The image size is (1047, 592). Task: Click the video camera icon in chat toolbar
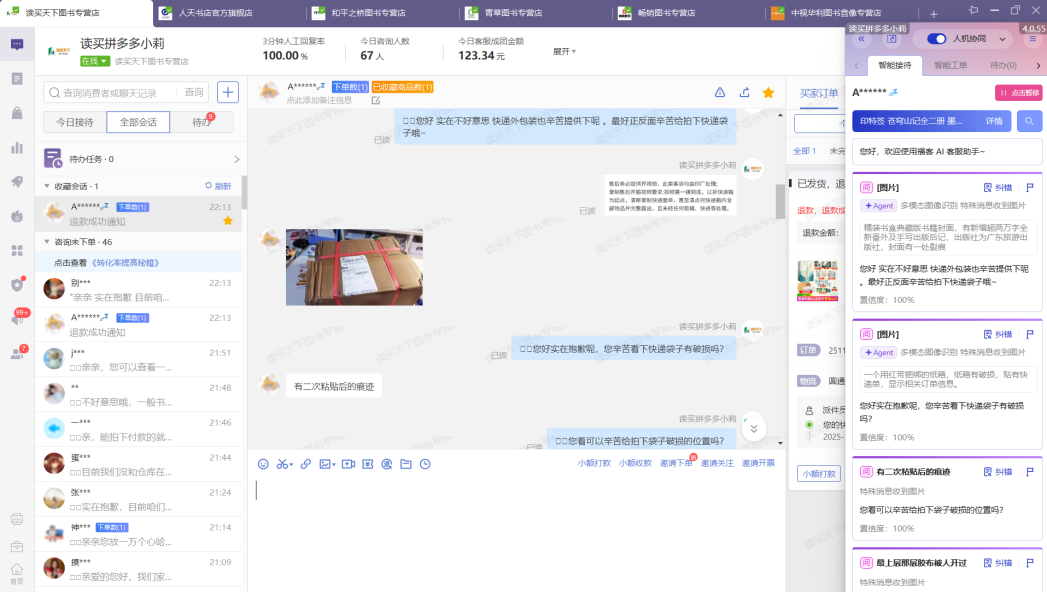348,464
